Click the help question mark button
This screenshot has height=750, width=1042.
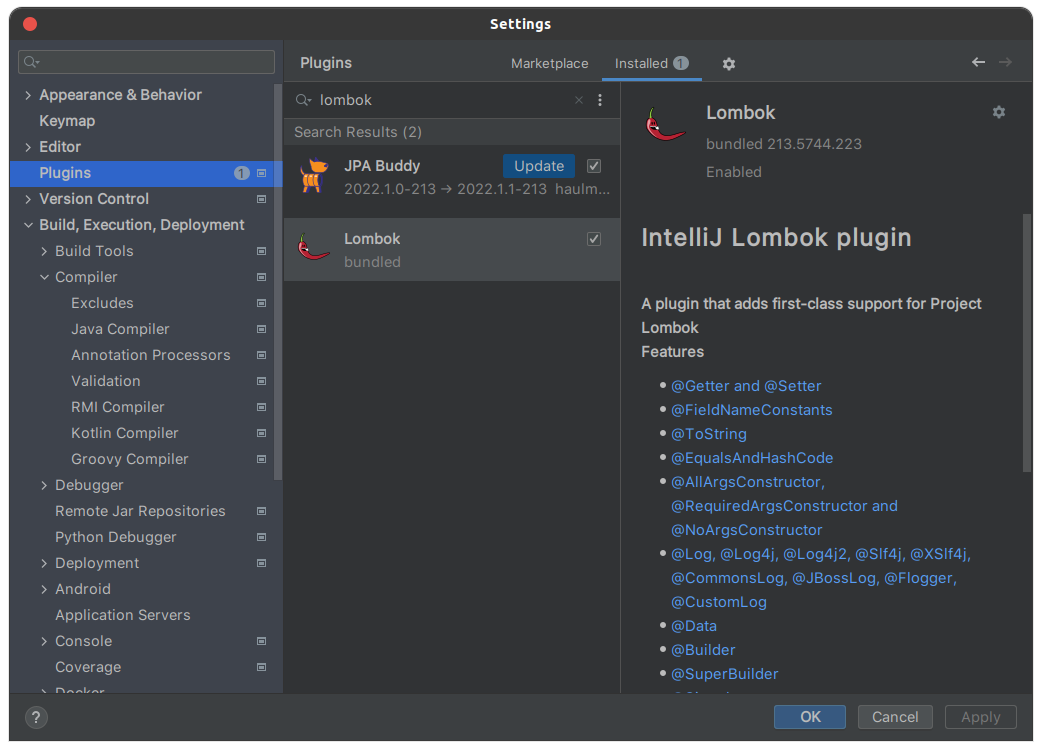point(36,717)
